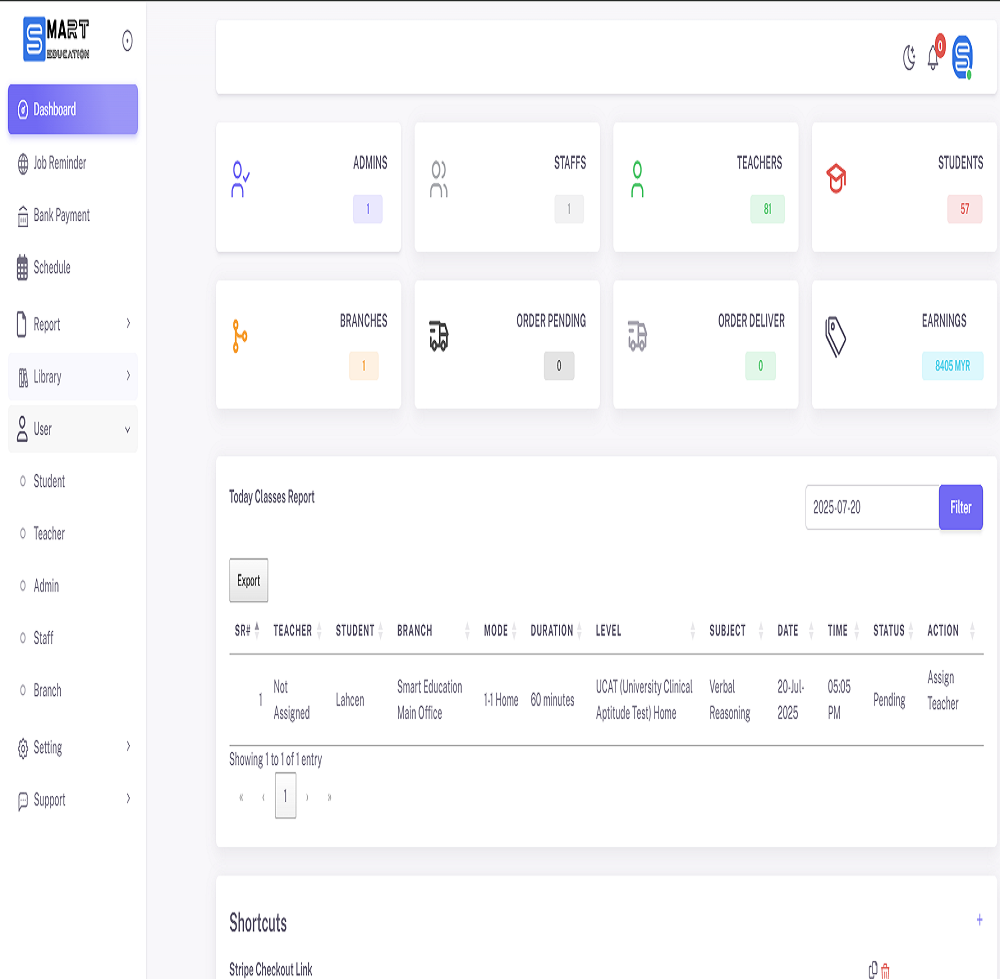
Task: Open Bank Payment page
Action: [x=61, y=215]
